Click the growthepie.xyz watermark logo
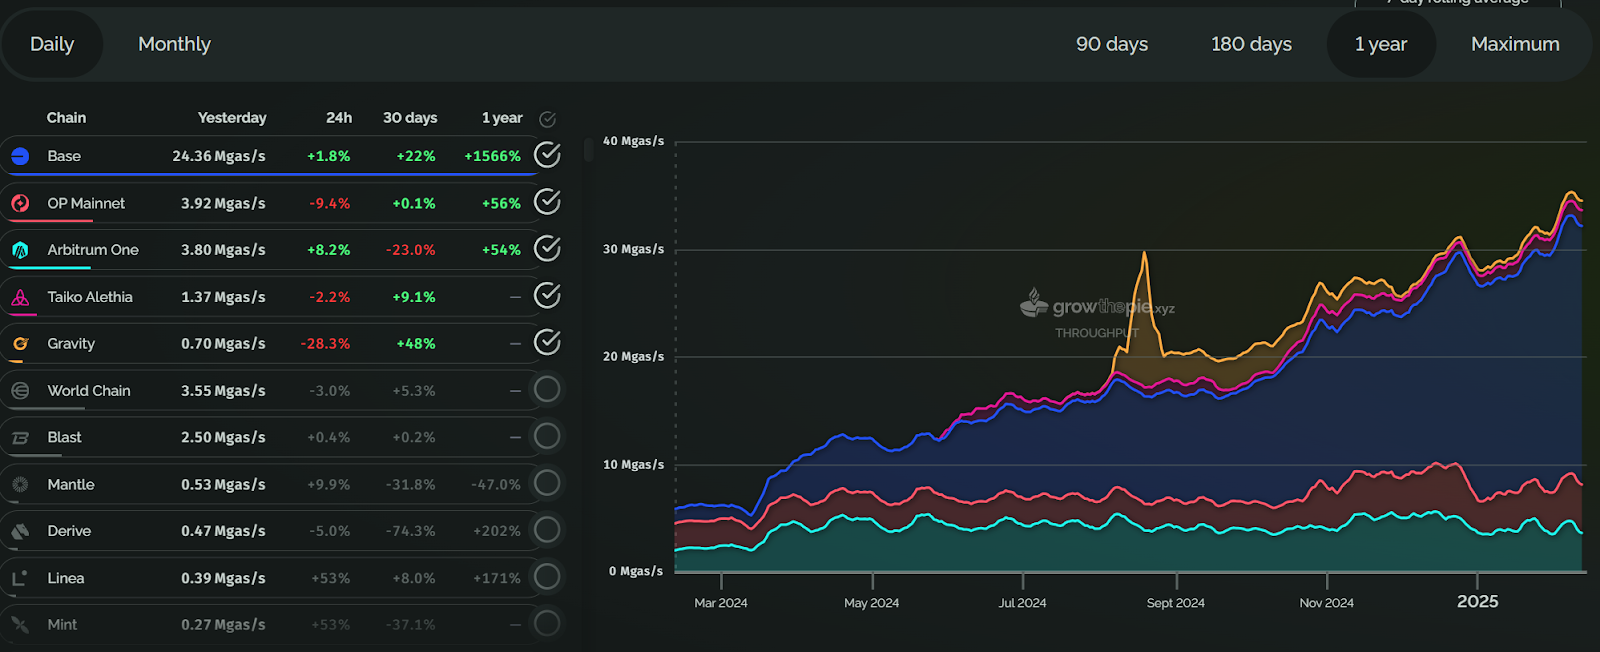Viewport: 1600px width, 652px height. click(1097, 306)
